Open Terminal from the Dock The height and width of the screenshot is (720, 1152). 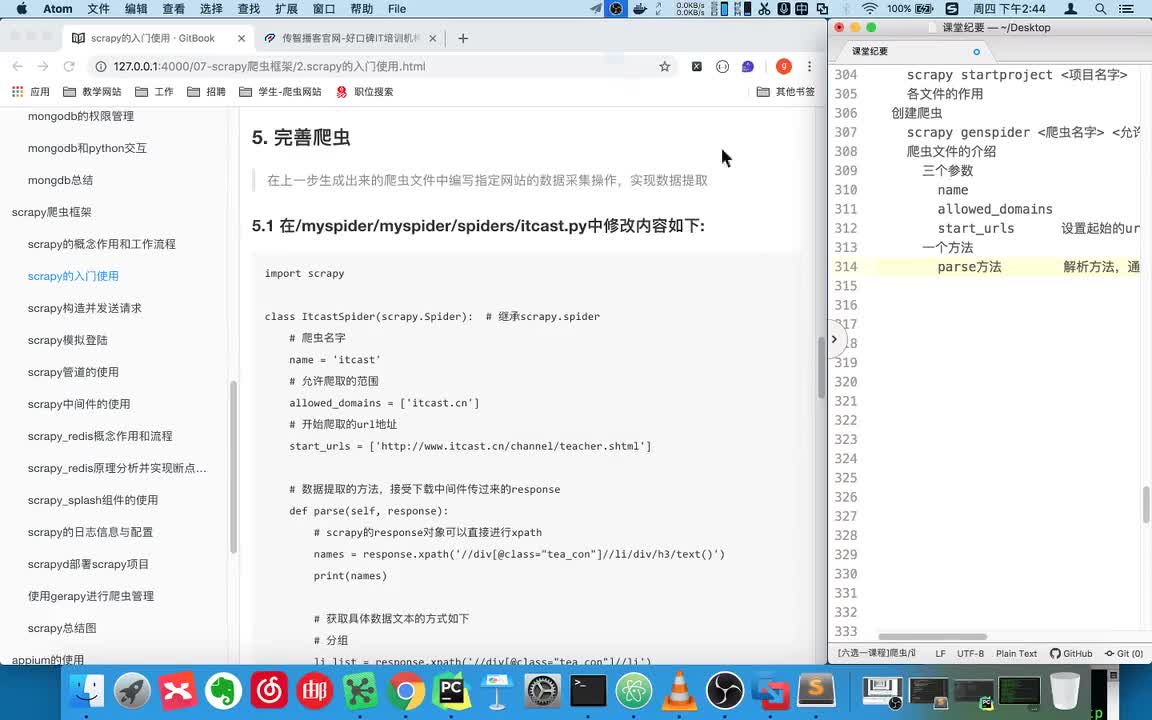(588, 691)
